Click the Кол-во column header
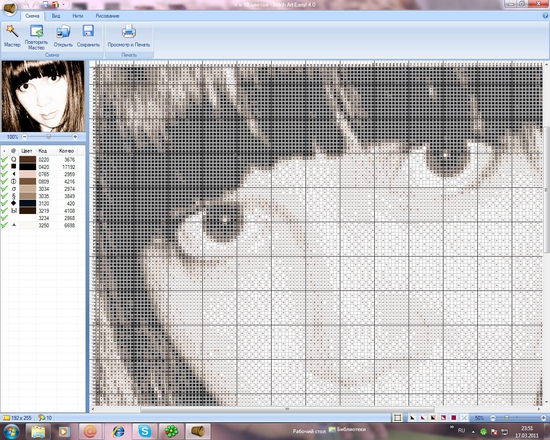Screen dimensions: 550x440 tap(66, 151)
